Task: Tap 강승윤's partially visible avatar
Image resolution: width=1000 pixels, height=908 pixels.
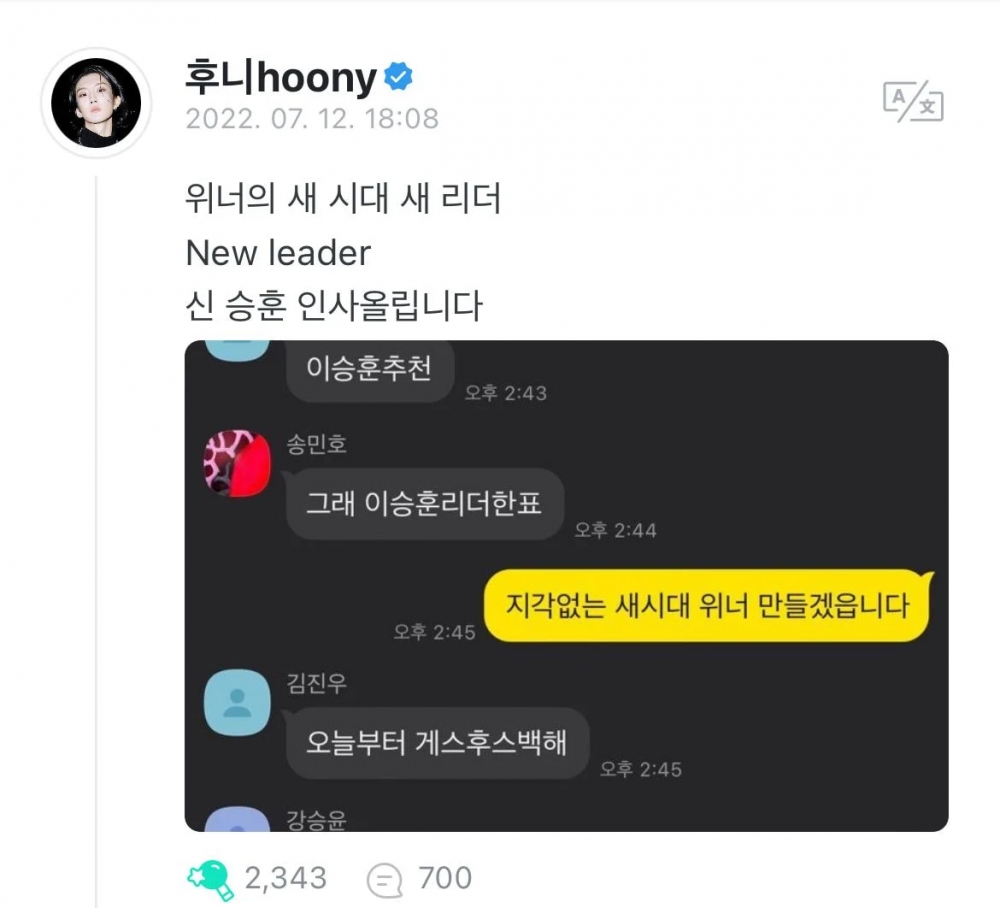Action: [237, 819]
